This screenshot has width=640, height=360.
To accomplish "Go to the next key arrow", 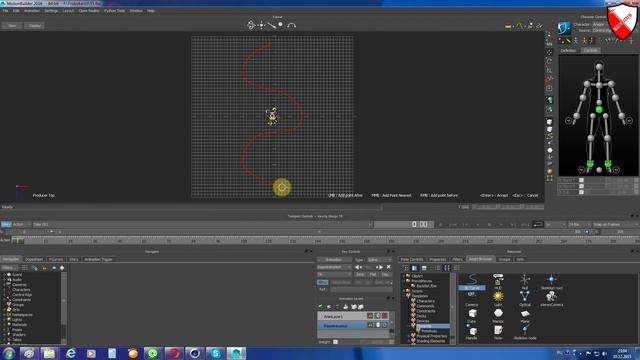I will coord(379,267).
